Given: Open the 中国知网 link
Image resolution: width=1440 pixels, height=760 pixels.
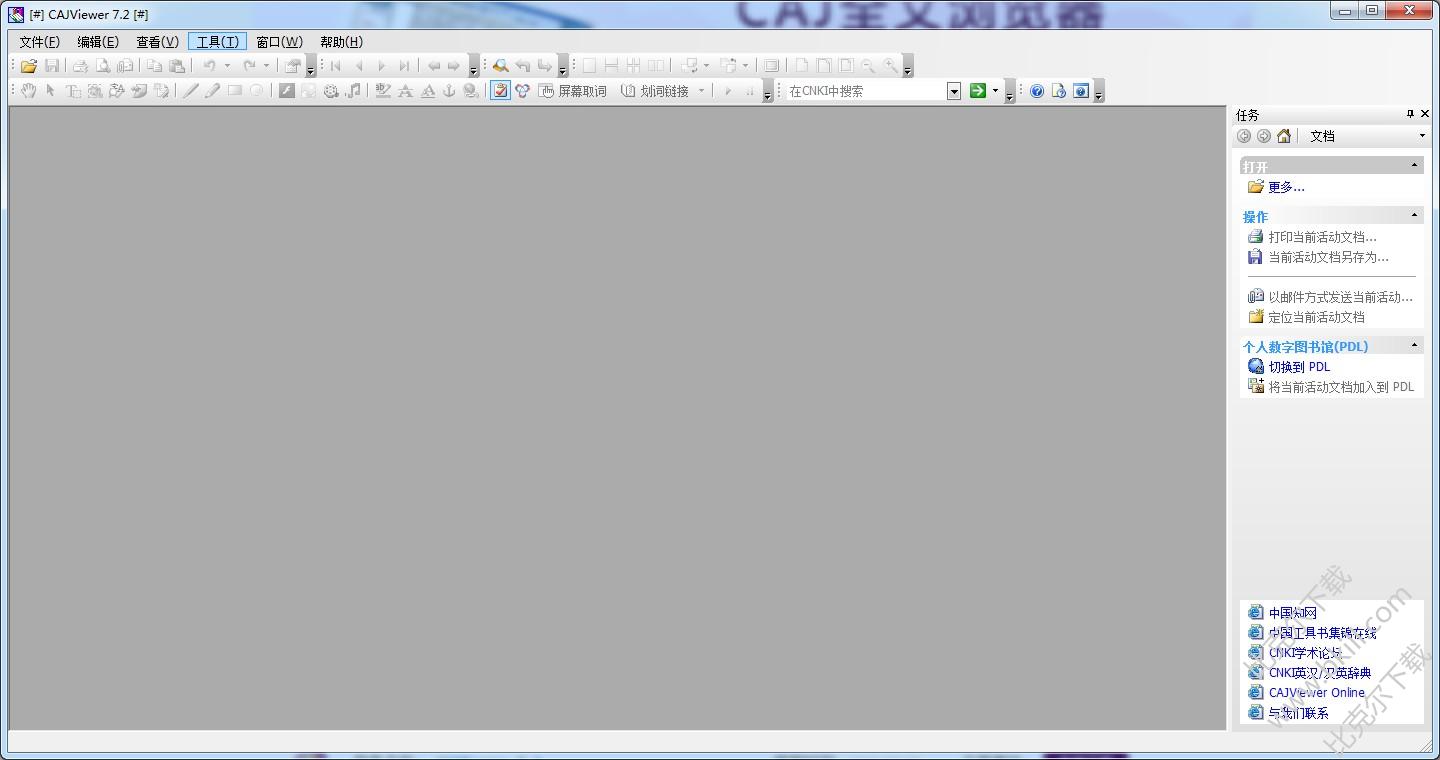Looking at the screenshot, I should coord(1292,613).
